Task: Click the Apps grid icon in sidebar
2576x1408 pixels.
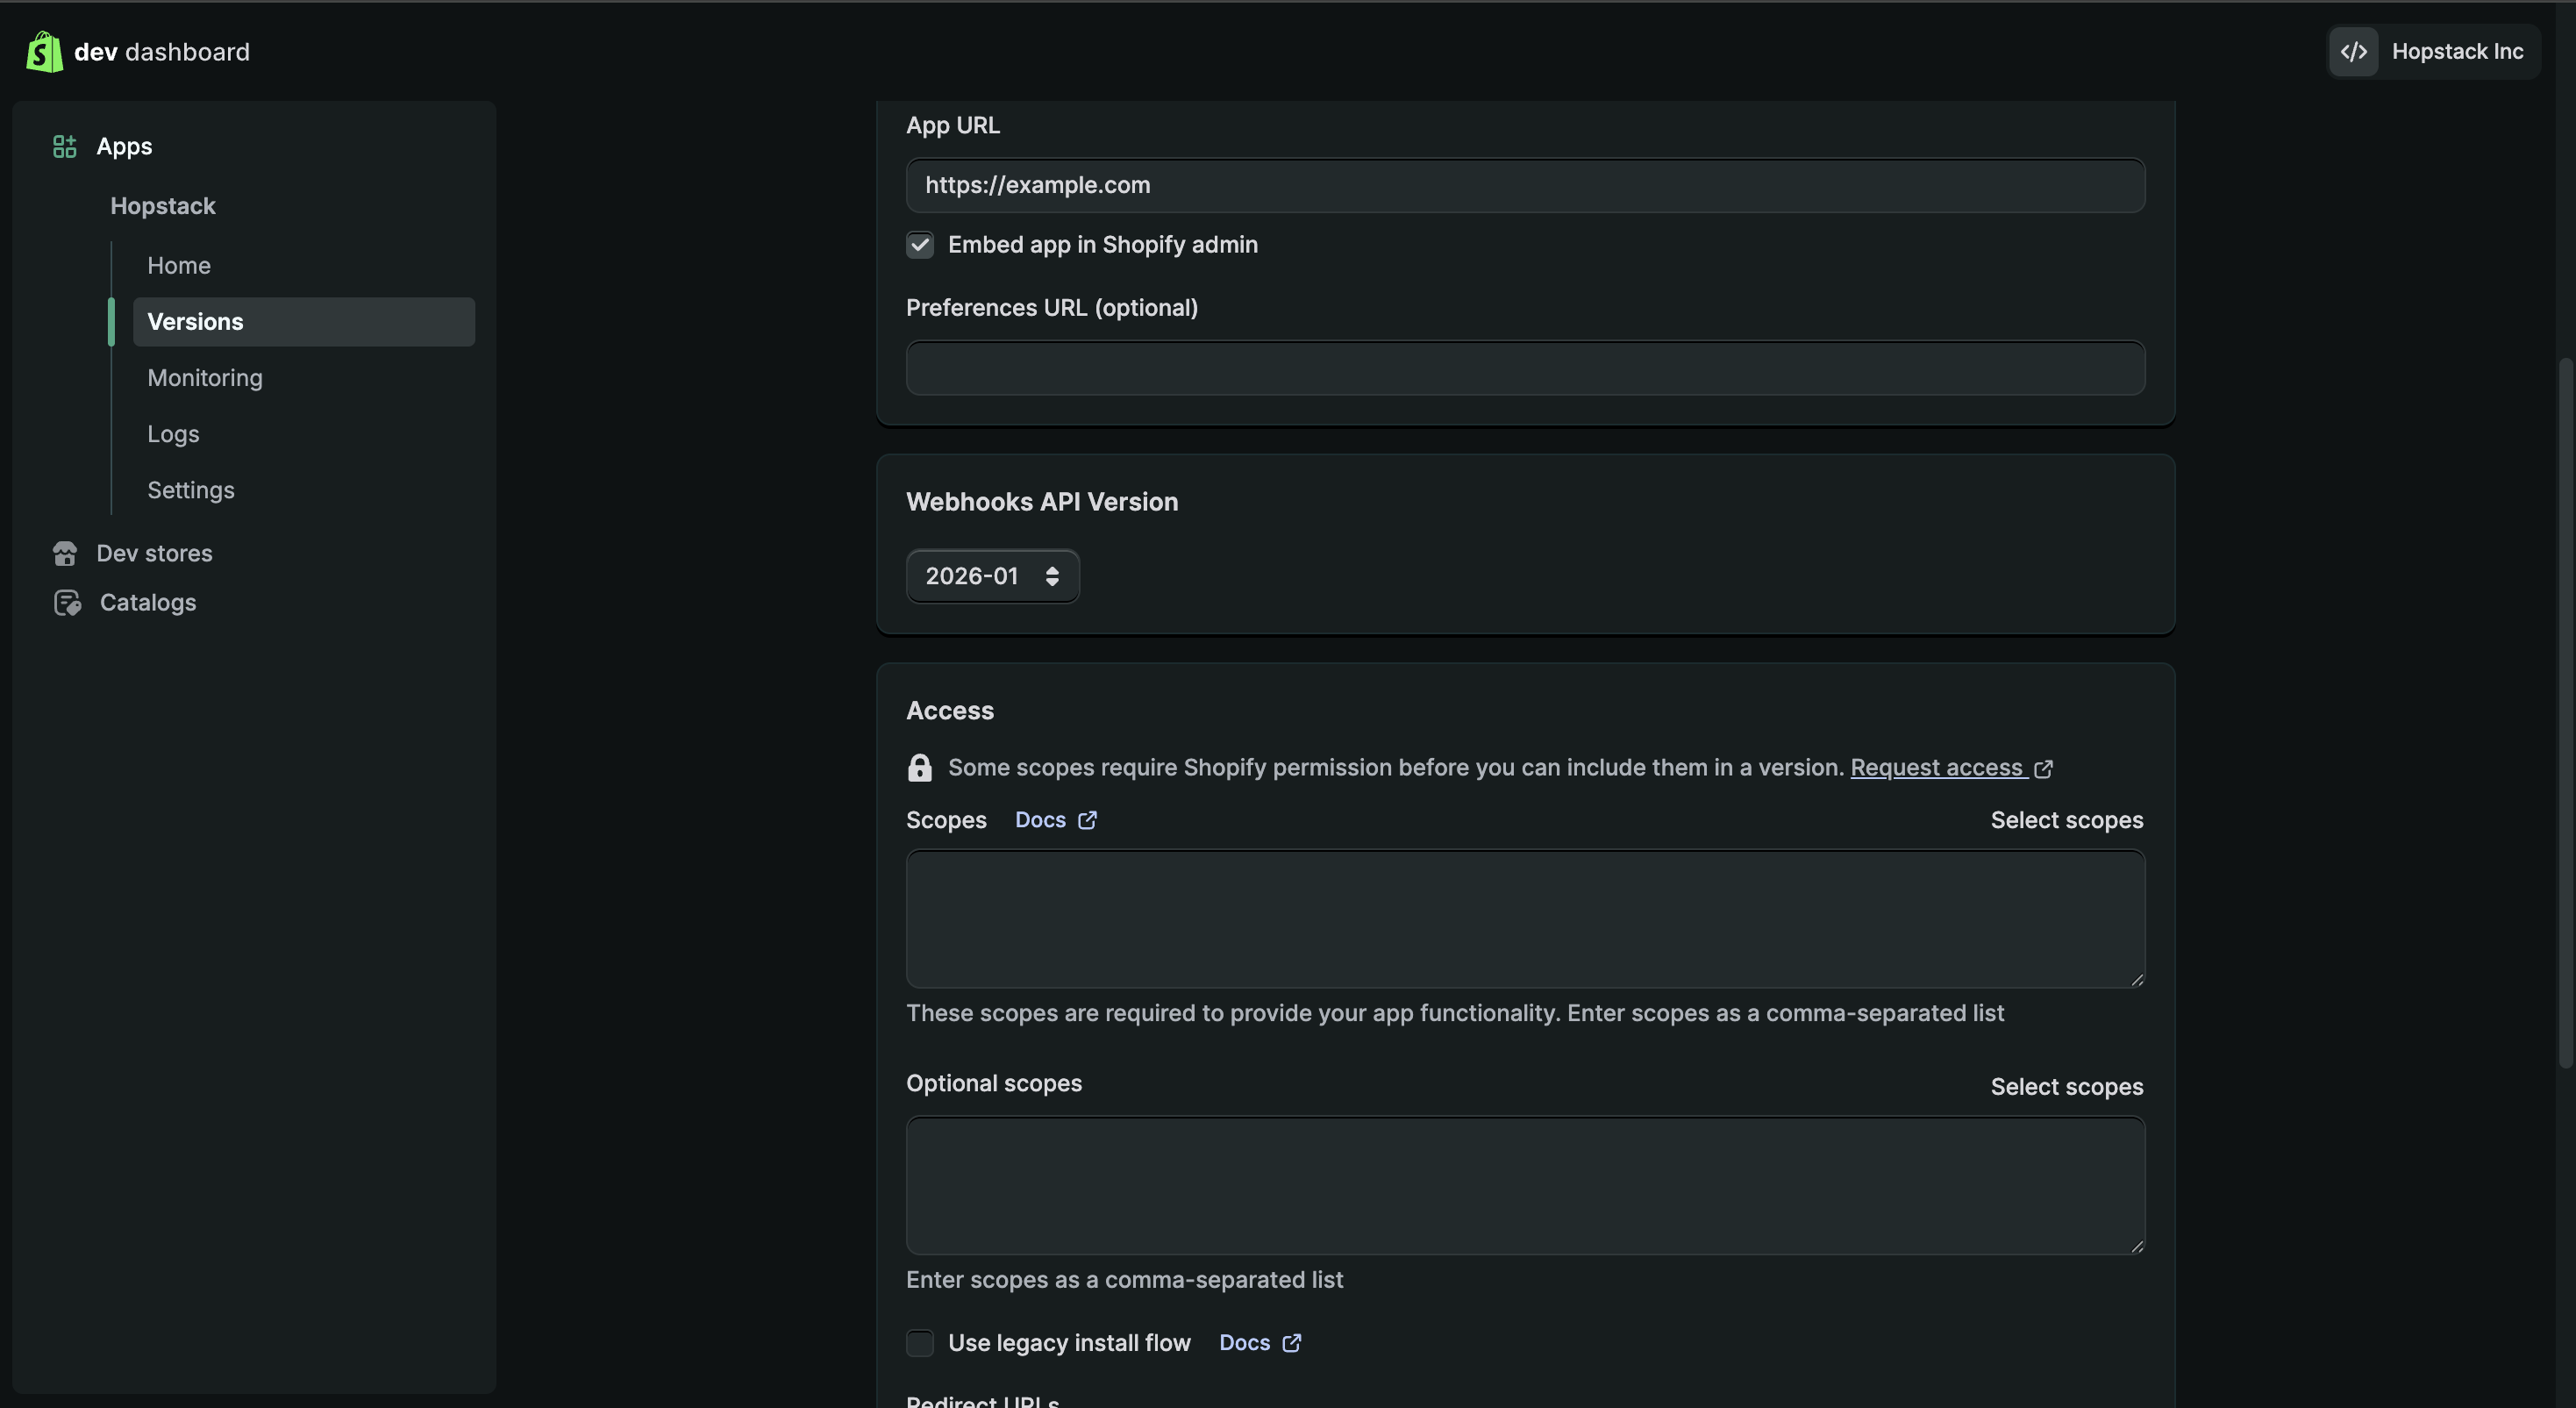Action: (x=65, y=147)
